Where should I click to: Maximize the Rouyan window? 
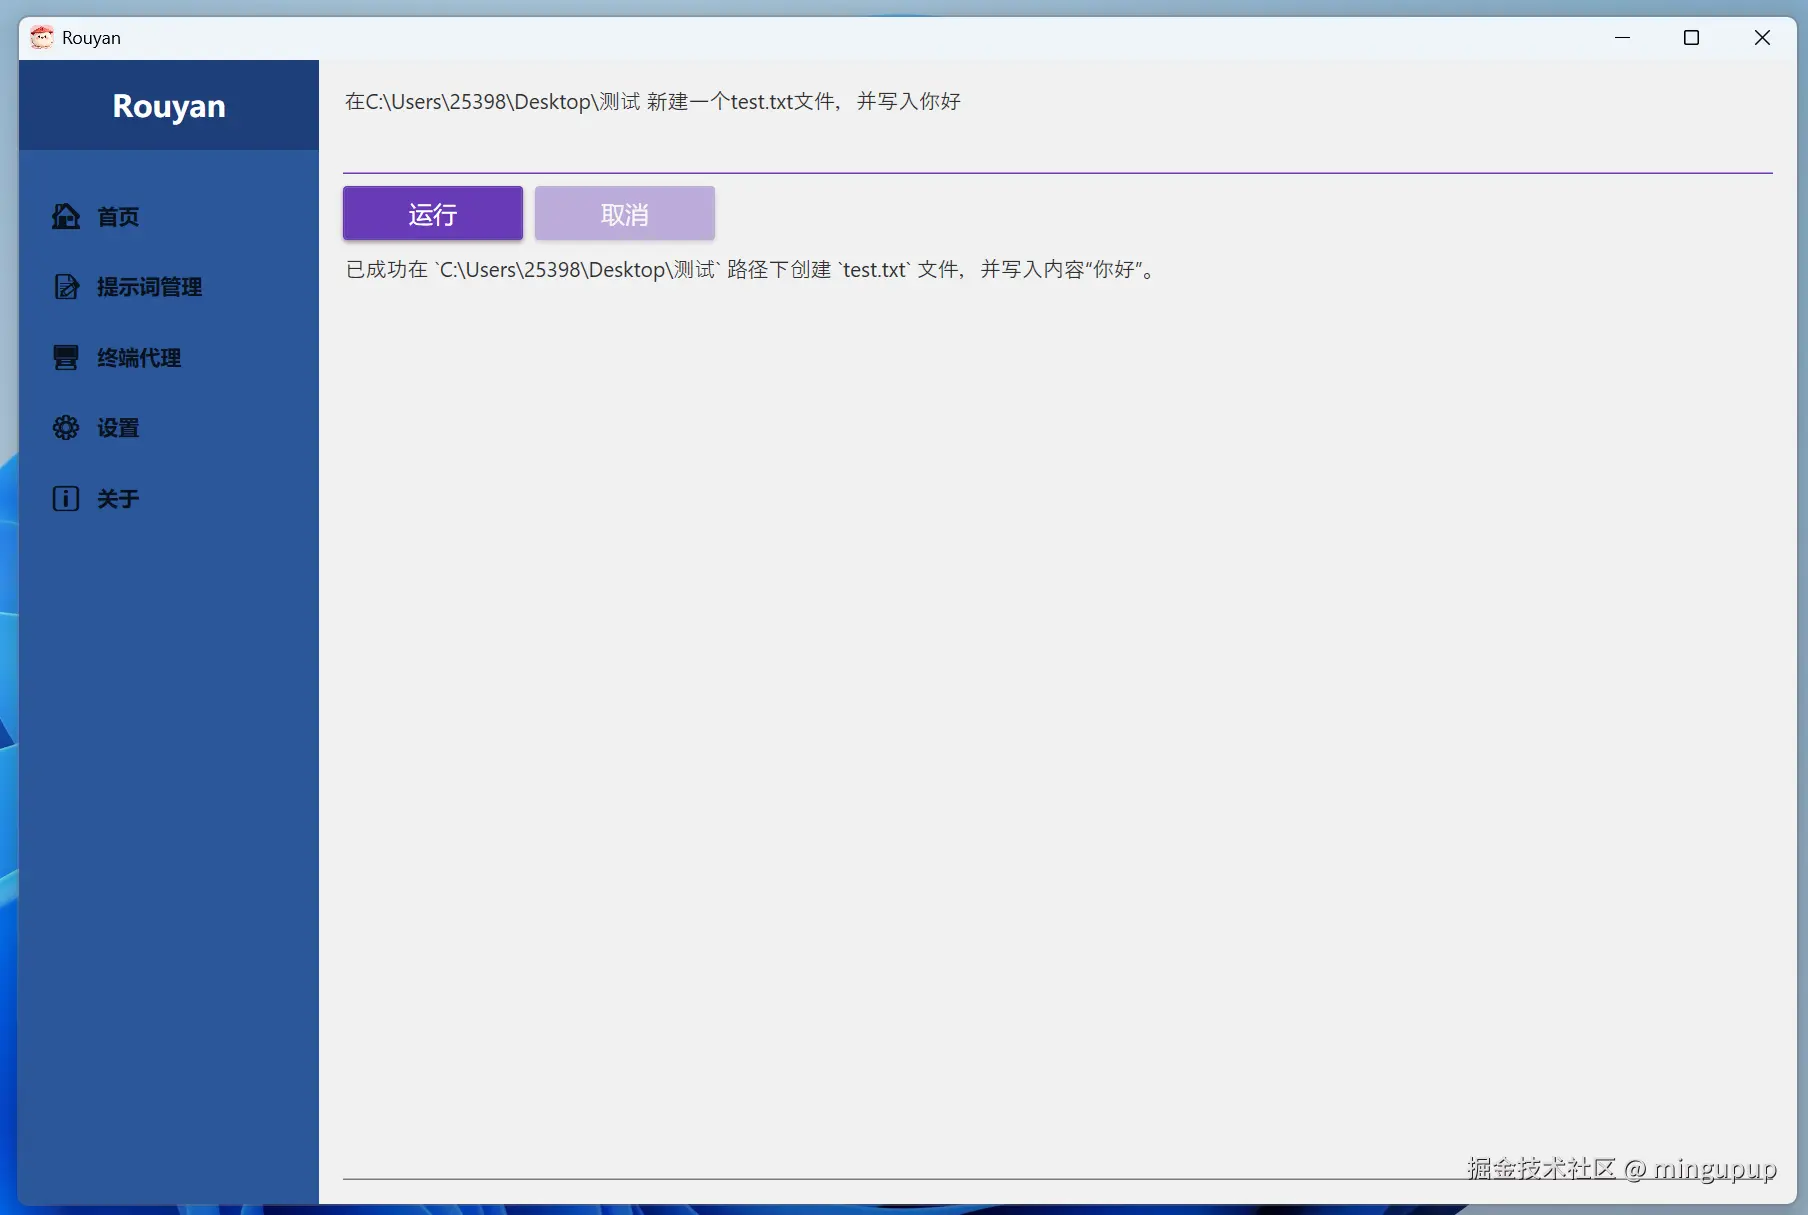(1692, 38)
